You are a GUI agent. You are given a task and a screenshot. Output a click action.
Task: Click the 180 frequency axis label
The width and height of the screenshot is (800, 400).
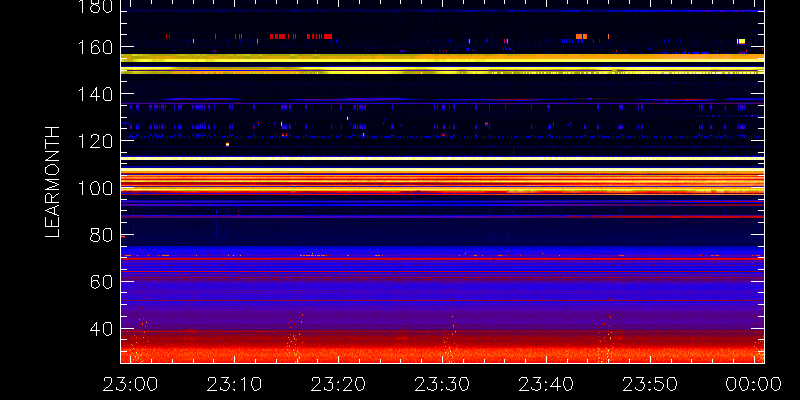96,7
